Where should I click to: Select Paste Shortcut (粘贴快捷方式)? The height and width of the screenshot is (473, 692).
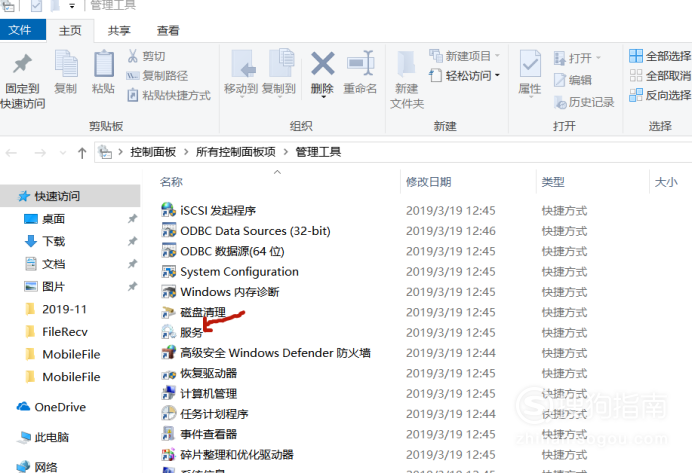point(169,95)
